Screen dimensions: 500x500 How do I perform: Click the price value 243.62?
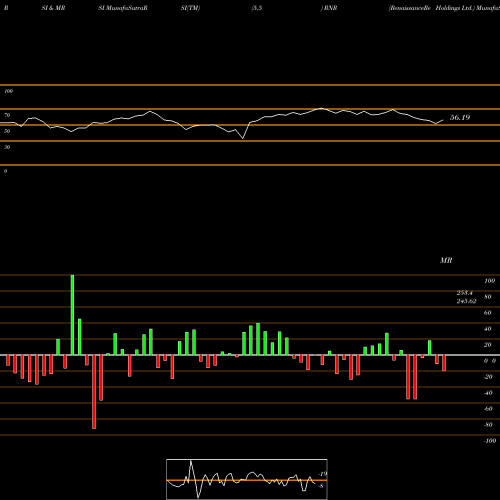click(x=466, y=301)
